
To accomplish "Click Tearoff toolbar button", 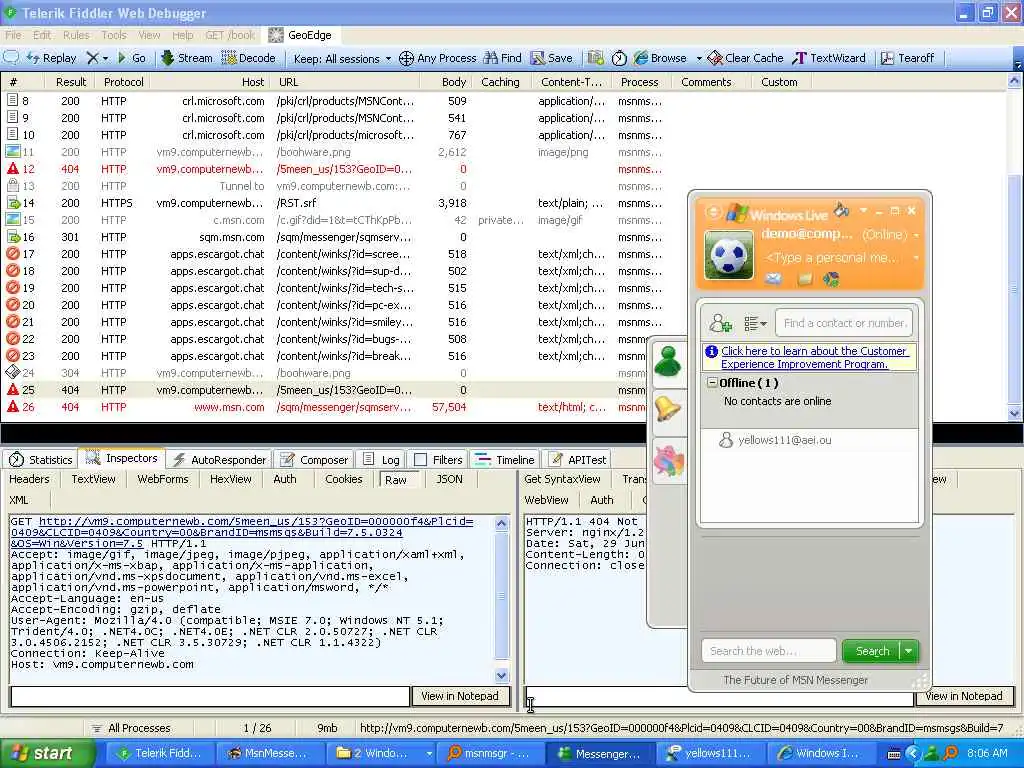I will (x=908, y=58).
